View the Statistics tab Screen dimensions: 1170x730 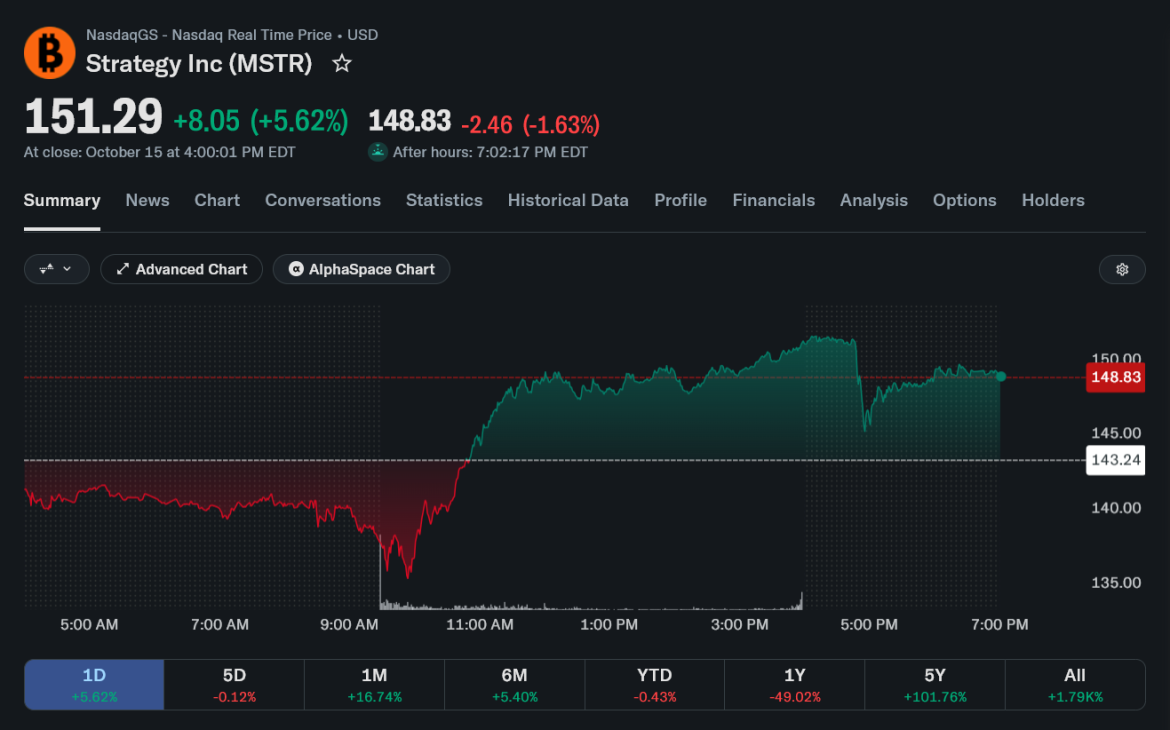click(x=444, y=200)
